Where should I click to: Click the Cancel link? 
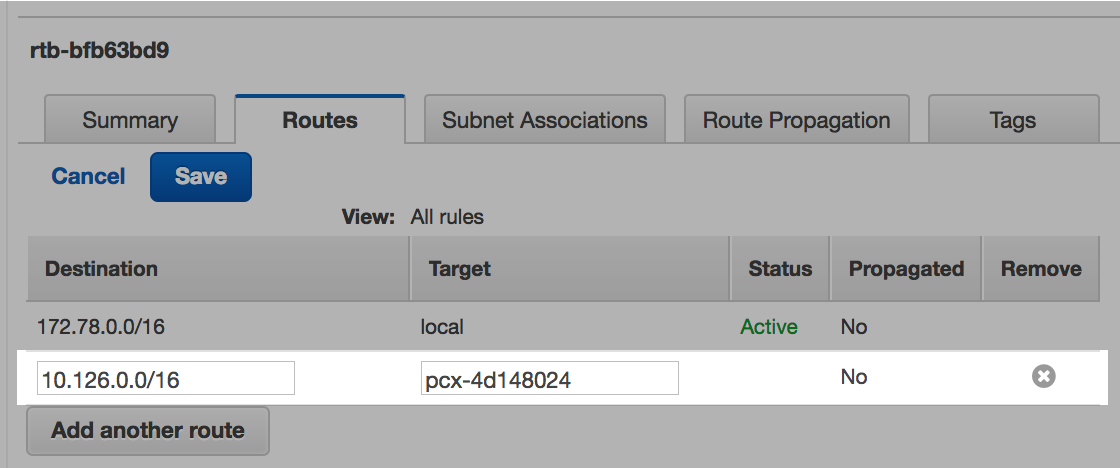88,177
